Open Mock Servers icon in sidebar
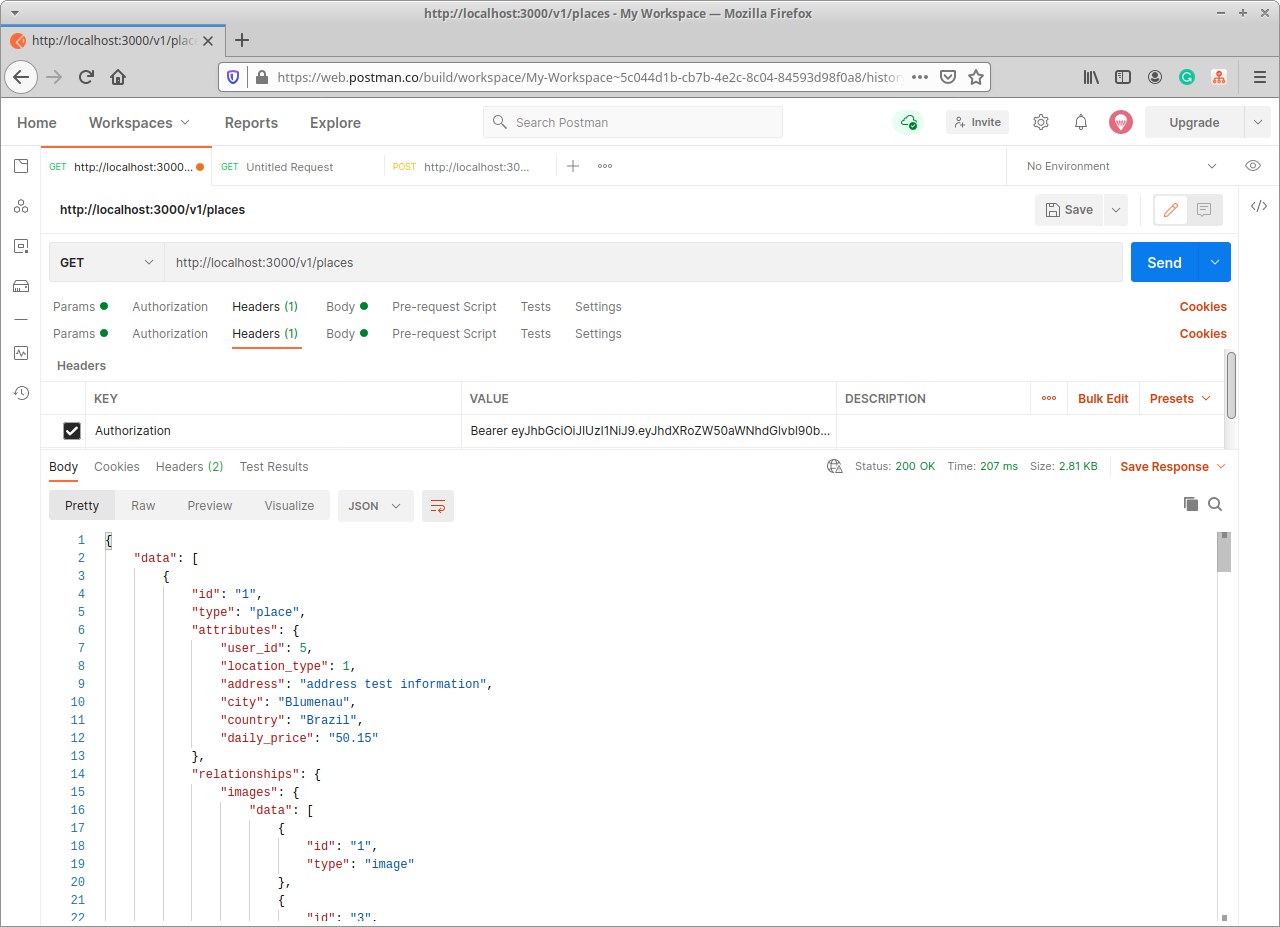This screenshot has width=1280, height=927. point(21,286)
